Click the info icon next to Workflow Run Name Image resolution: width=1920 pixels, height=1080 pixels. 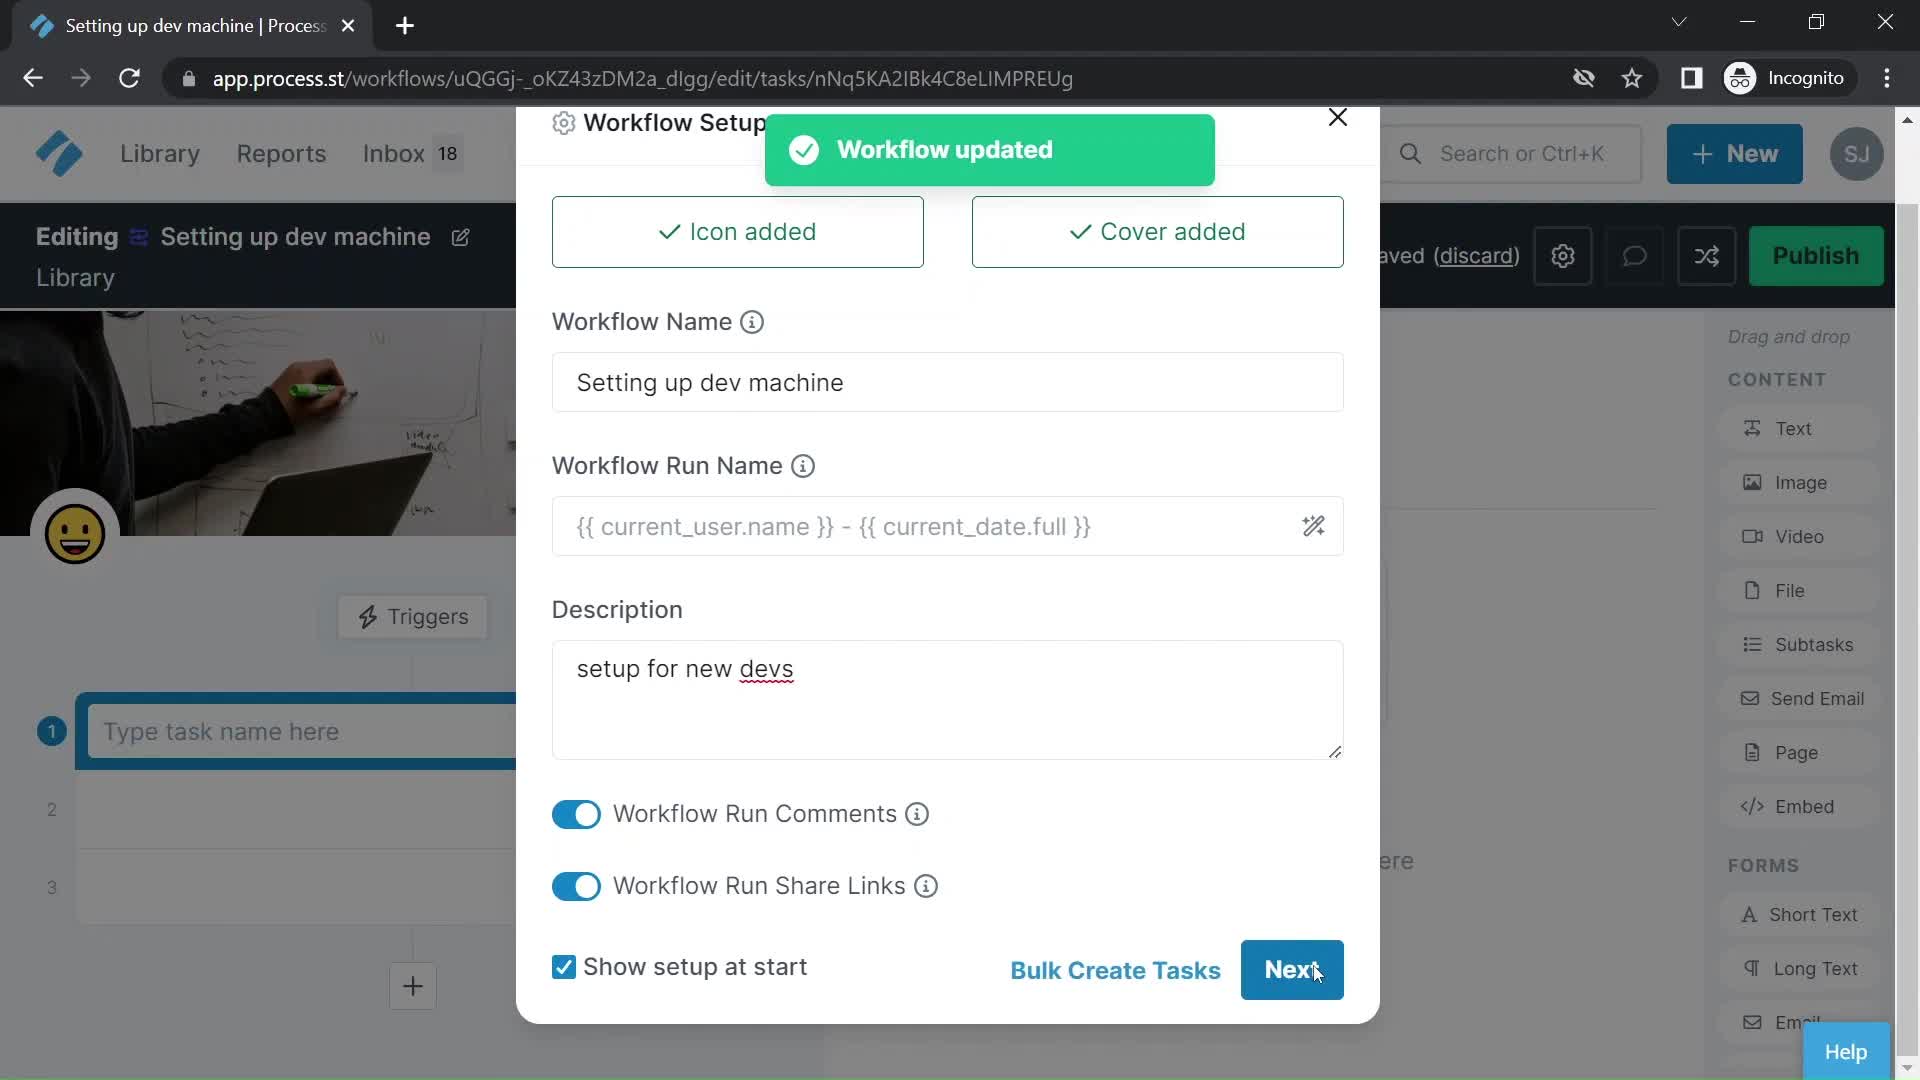[x=803, y=465]
